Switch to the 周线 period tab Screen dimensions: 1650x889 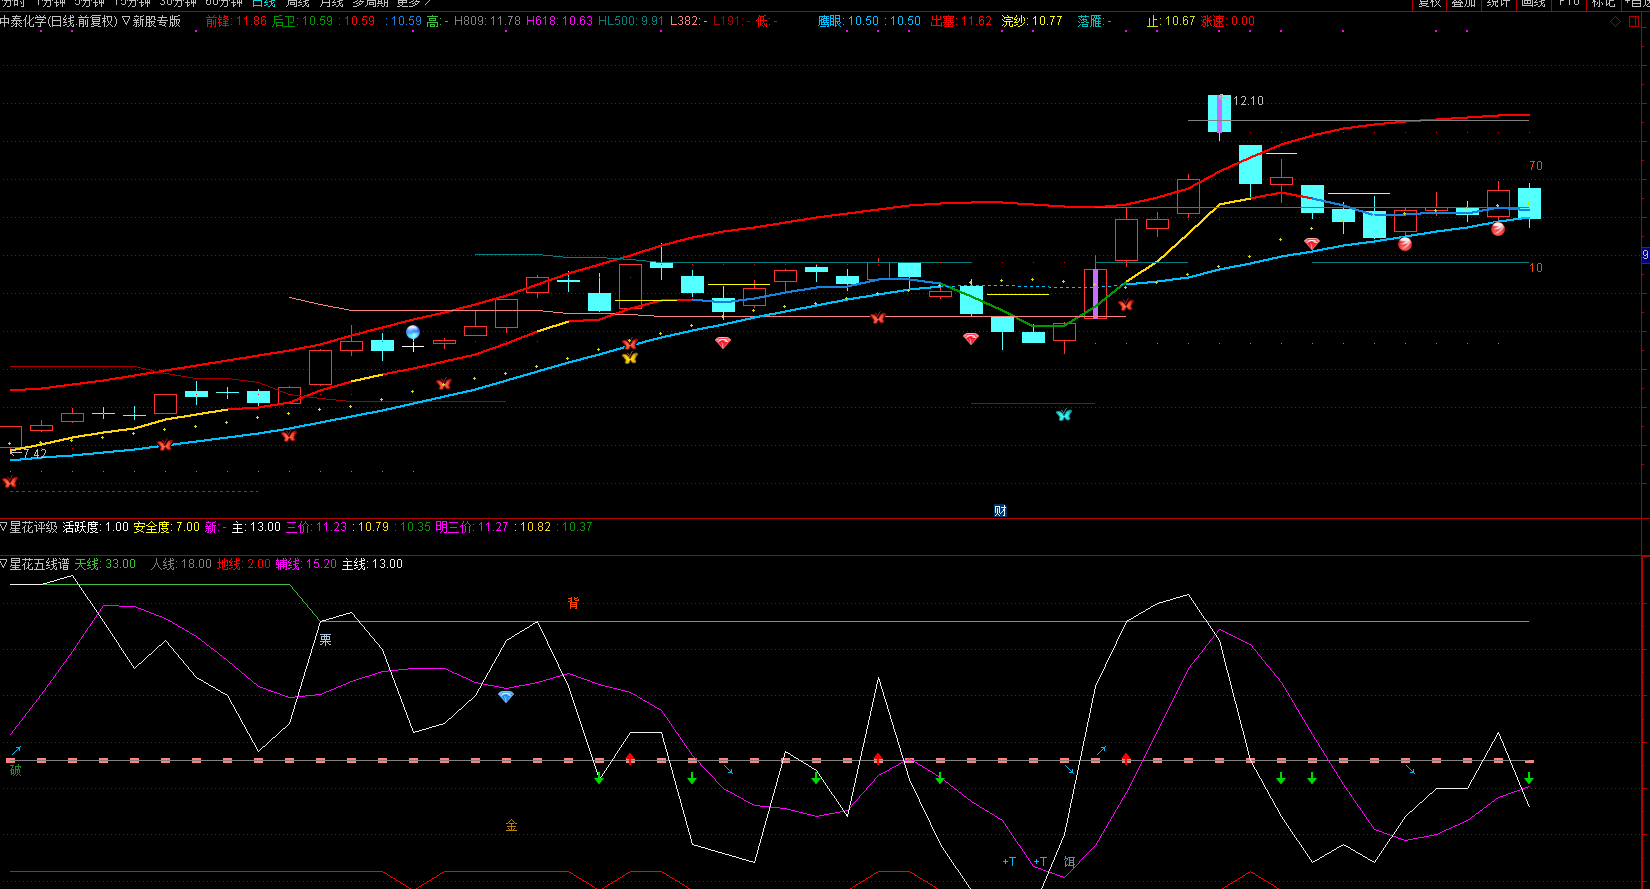298,4
